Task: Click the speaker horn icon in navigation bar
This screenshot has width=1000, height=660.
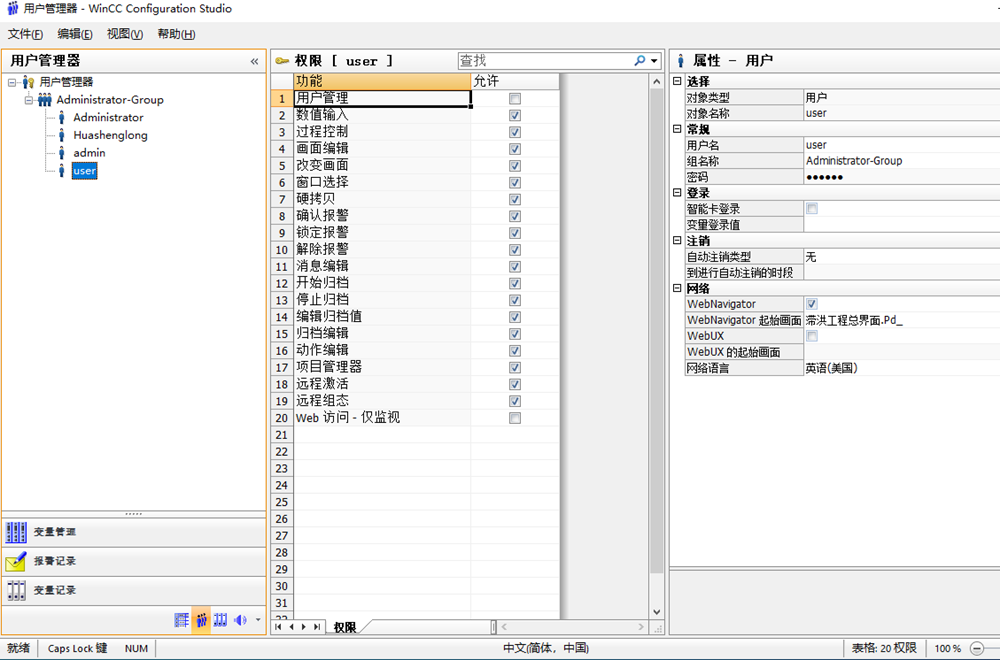Action: pyautogui.click(x=240, y=620)
